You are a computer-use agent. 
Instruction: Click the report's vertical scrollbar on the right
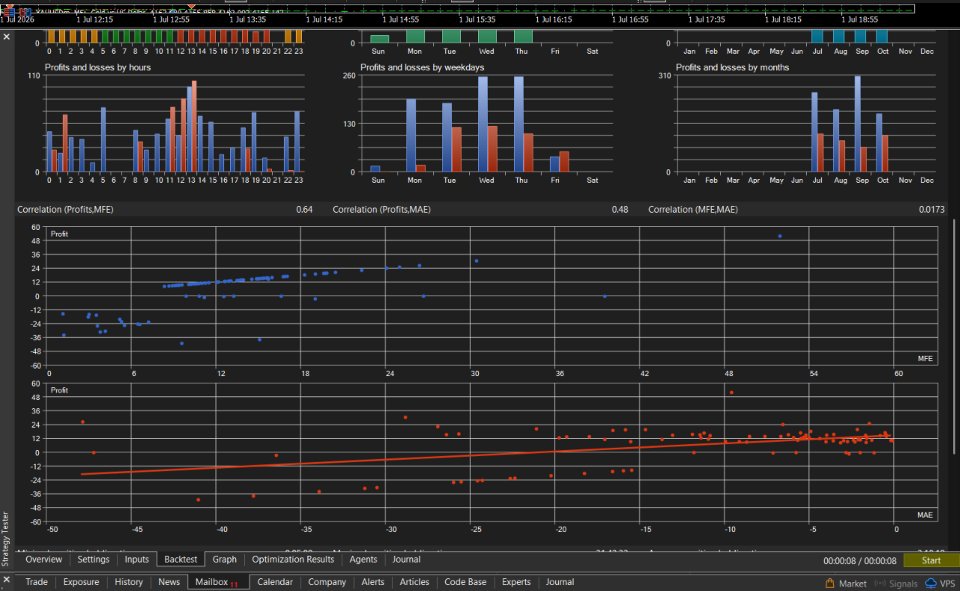(x=955, y=337)
